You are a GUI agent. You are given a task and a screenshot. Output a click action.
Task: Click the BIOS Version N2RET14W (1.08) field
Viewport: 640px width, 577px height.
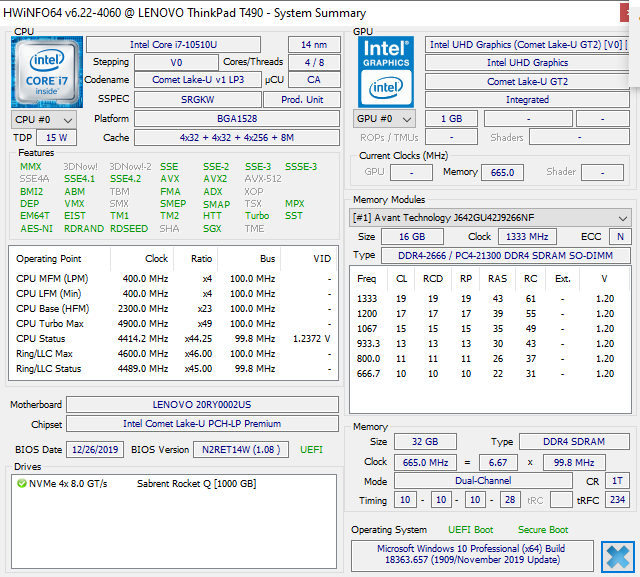point(241,450)
